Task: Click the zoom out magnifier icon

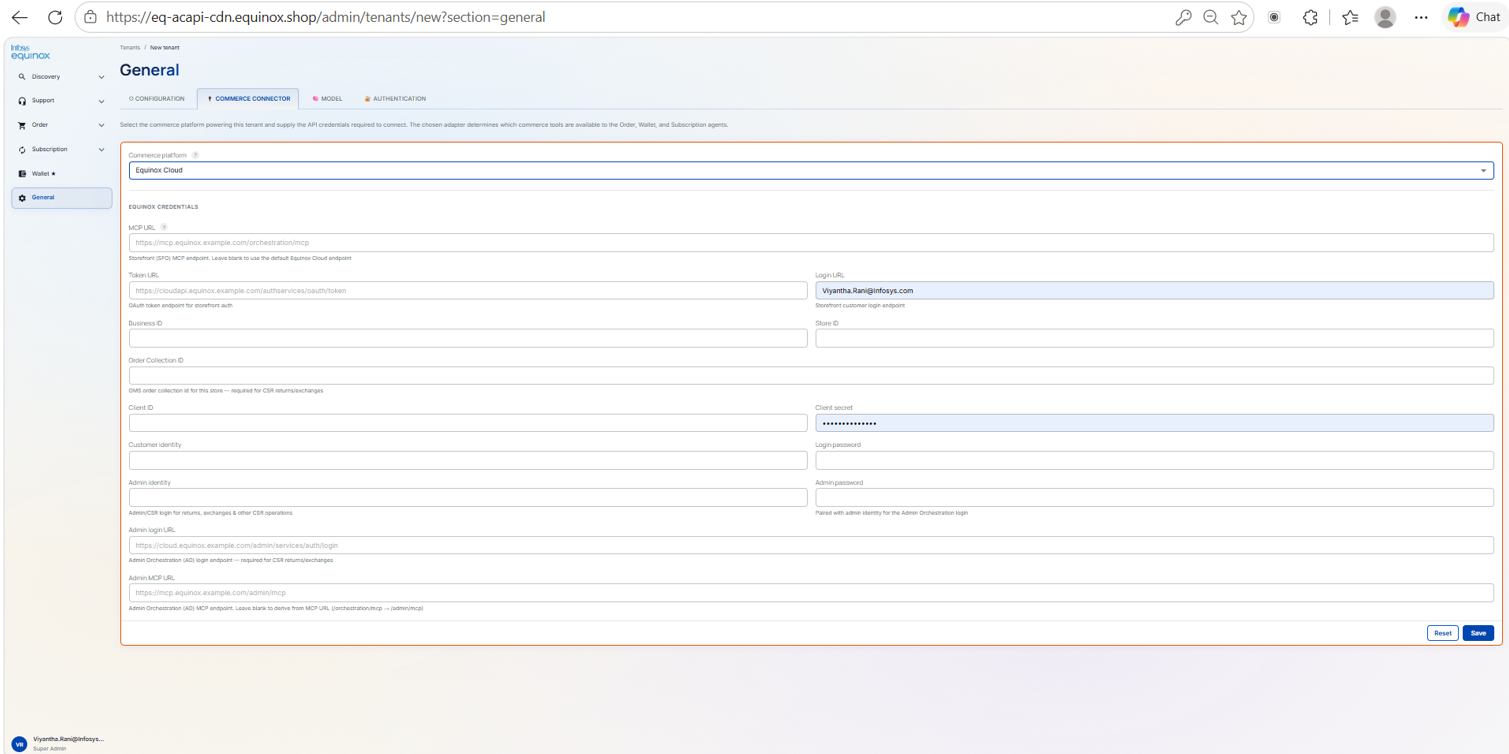Action: [1211, 17]
